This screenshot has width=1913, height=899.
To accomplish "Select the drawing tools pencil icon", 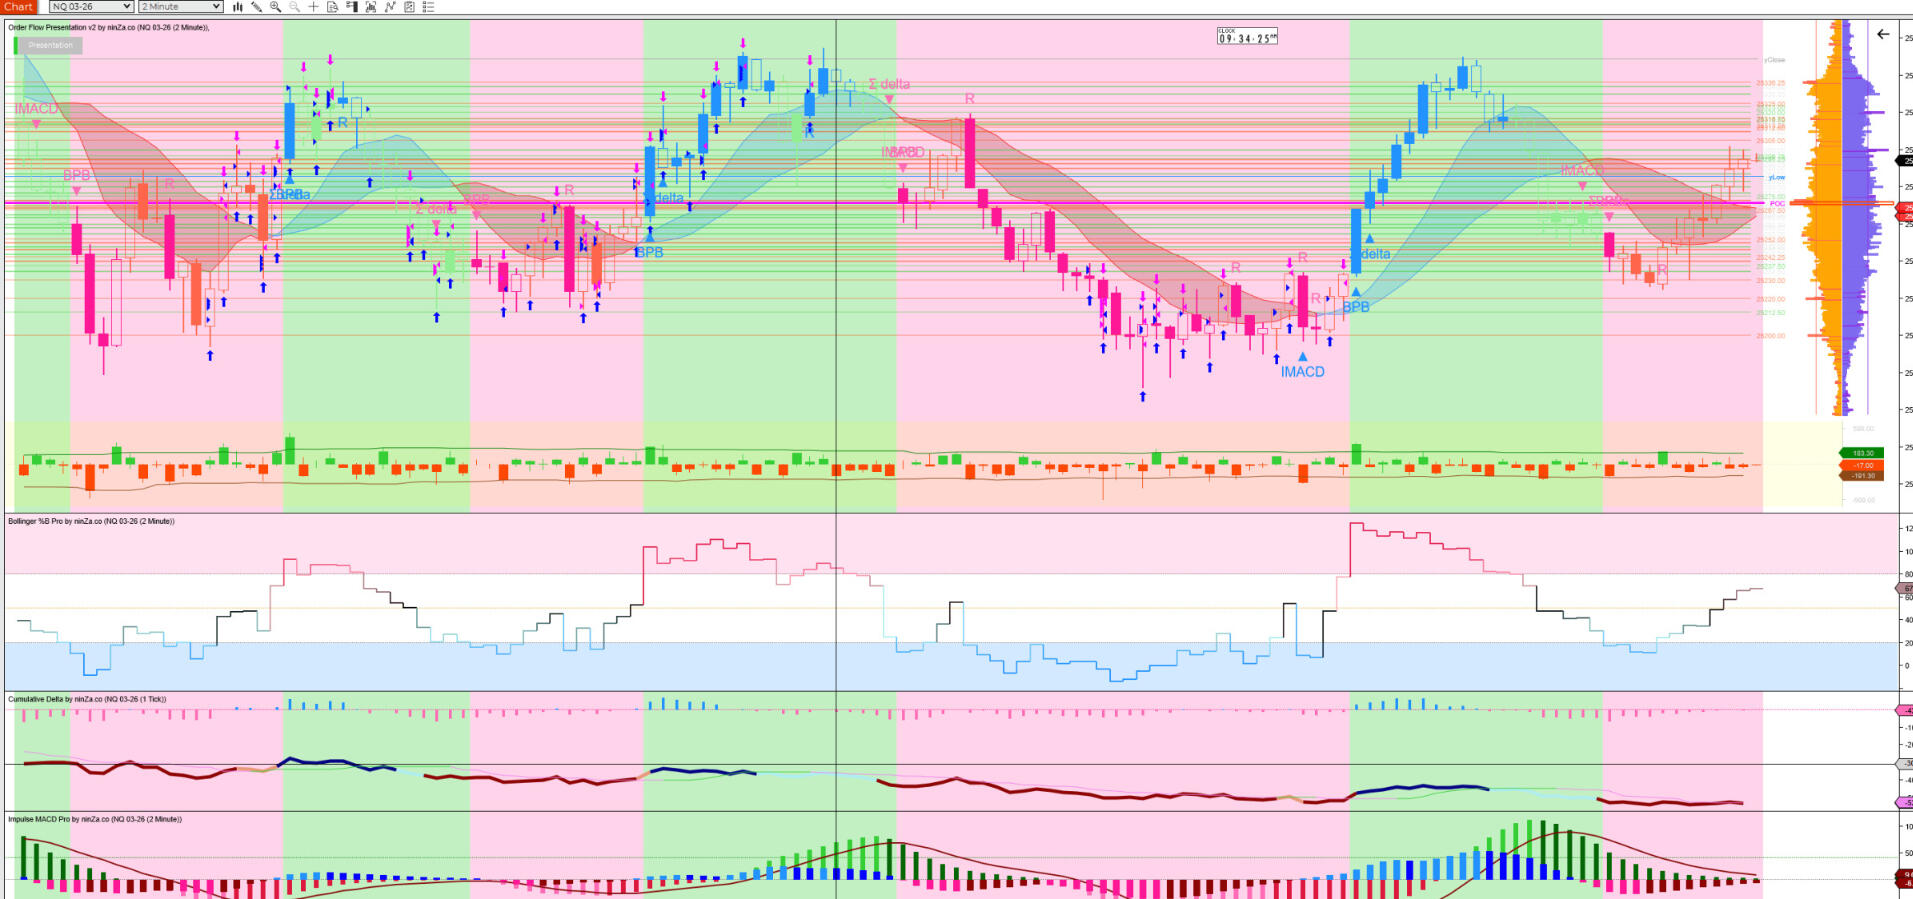I will 257,7.
